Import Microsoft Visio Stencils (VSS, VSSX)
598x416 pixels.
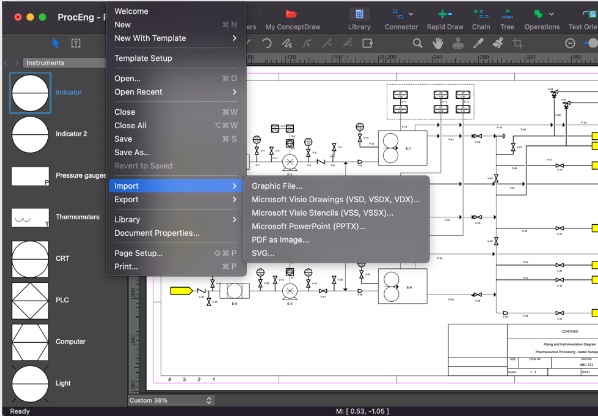pyautogui.click(x=336, y=213)
